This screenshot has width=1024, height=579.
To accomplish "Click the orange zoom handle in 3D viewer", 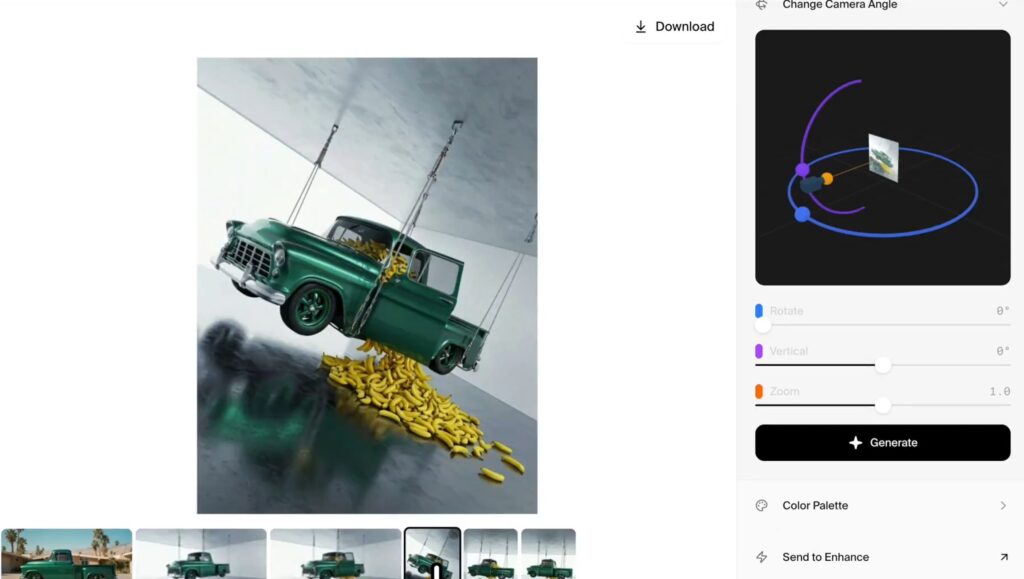I will 827,179.
